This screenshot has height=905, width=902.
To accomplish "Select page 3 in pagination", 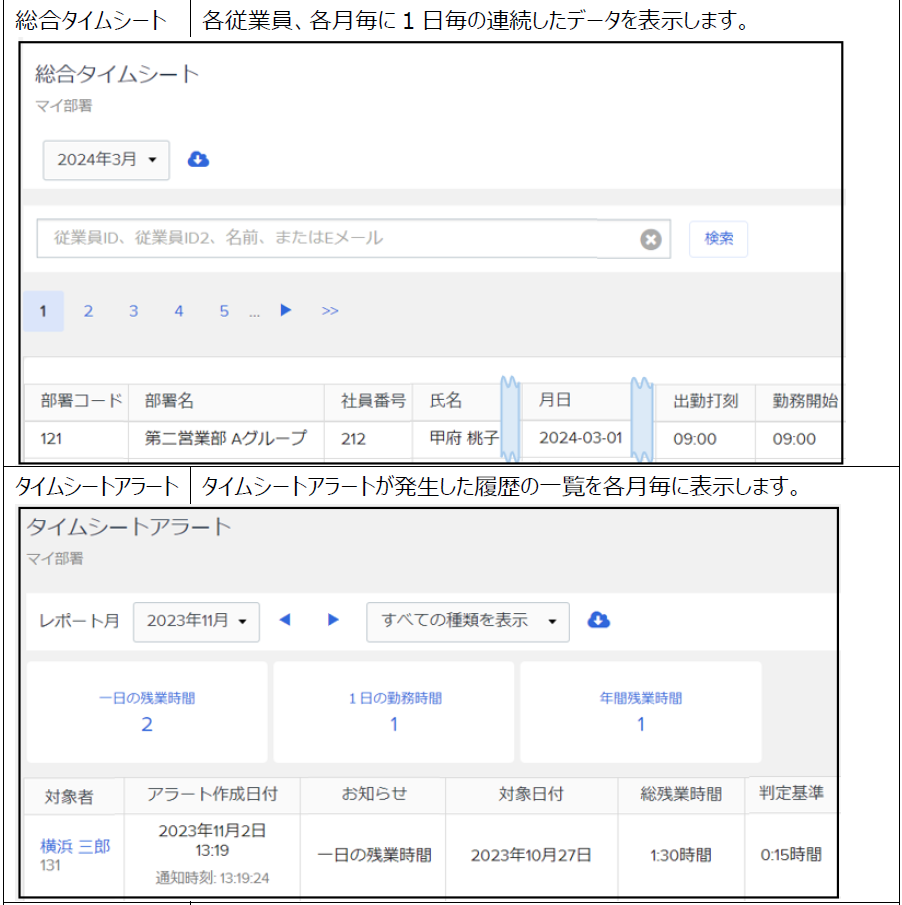I will click(133, 311).
